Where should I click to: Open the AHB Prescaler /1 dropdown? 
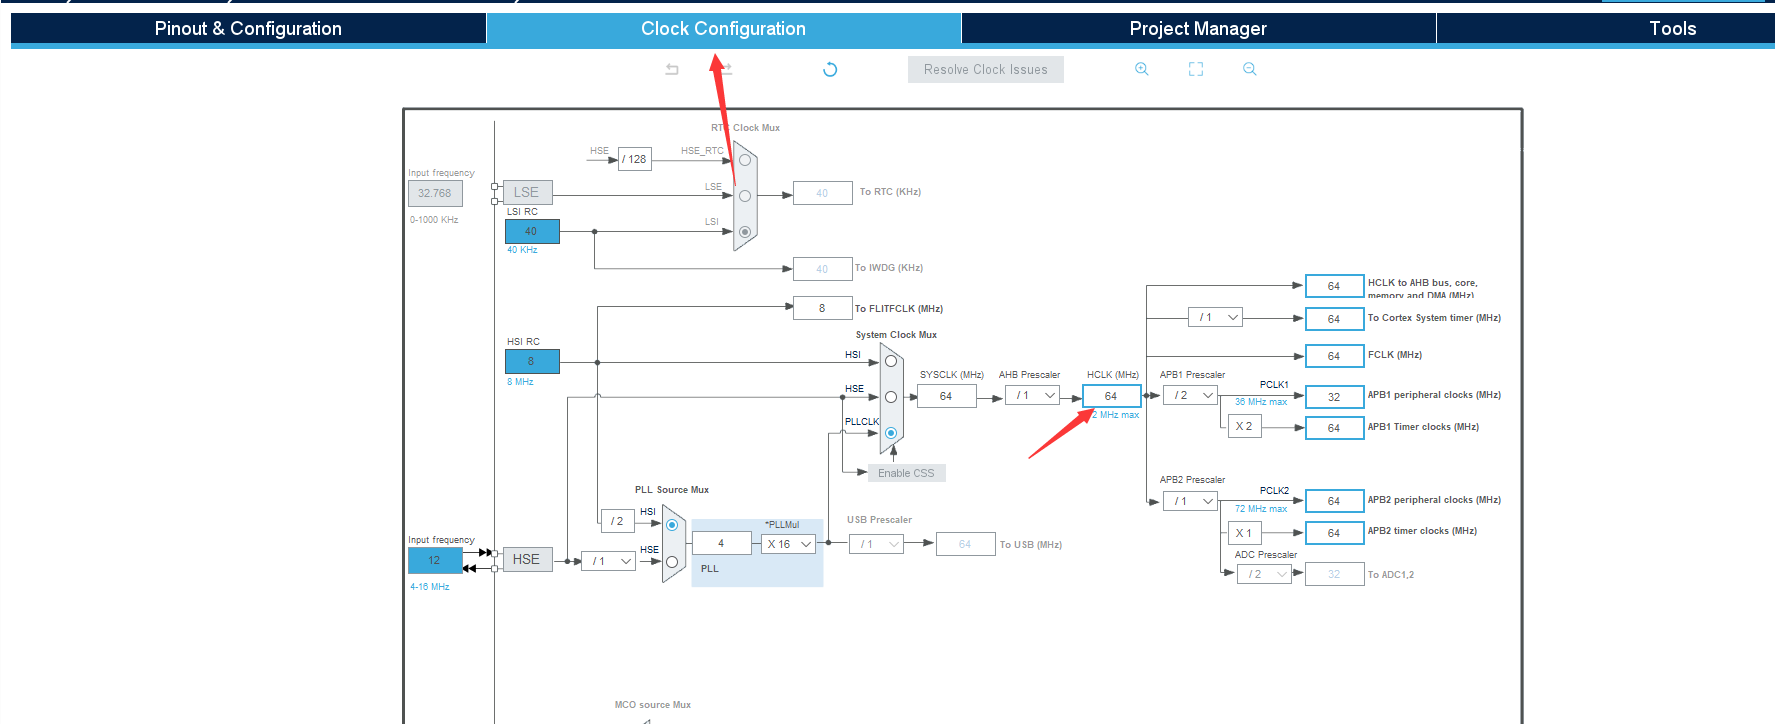tap(1032, 395)
